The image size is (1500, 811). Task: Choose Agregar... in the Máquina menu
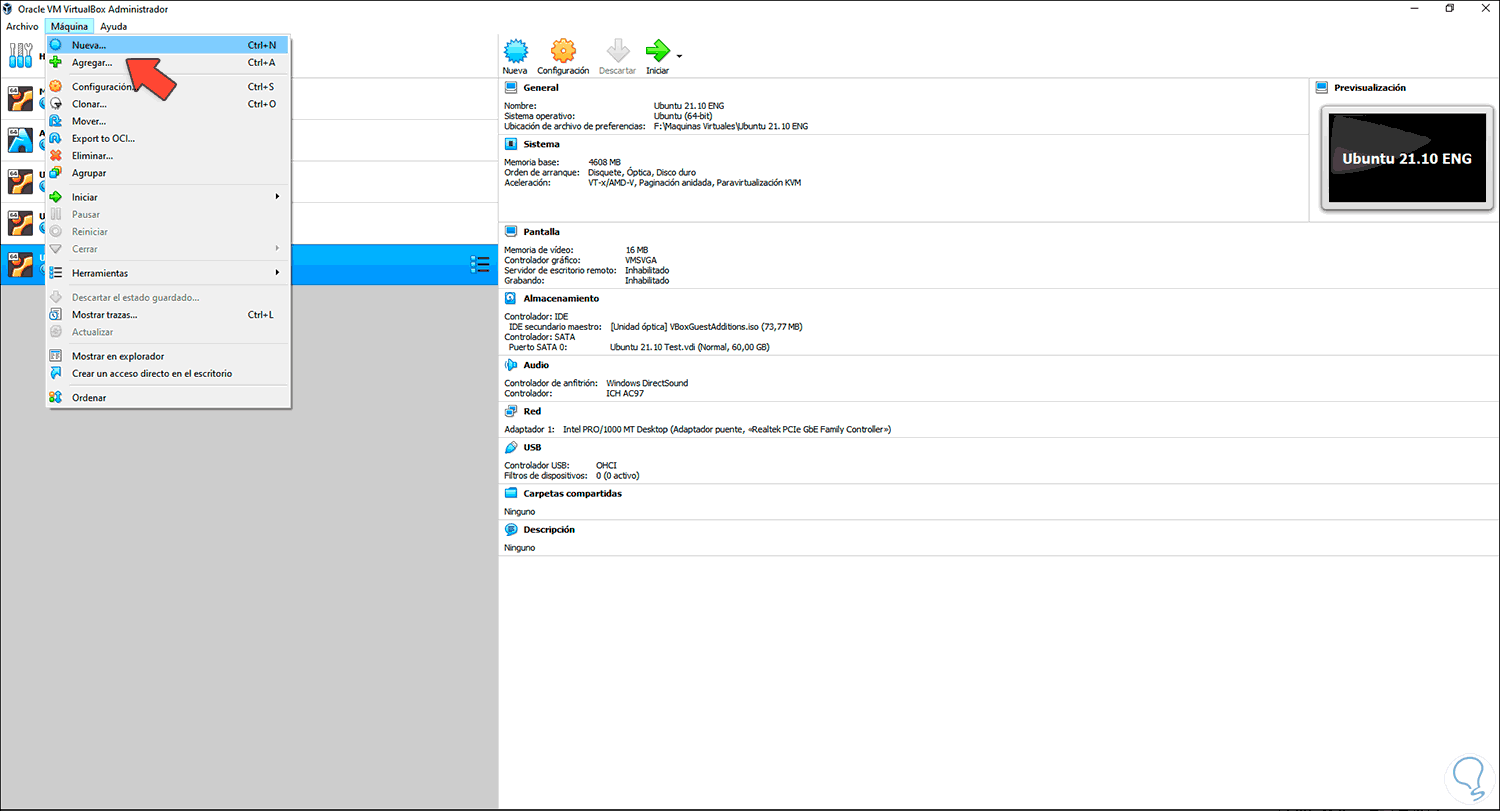168,62
